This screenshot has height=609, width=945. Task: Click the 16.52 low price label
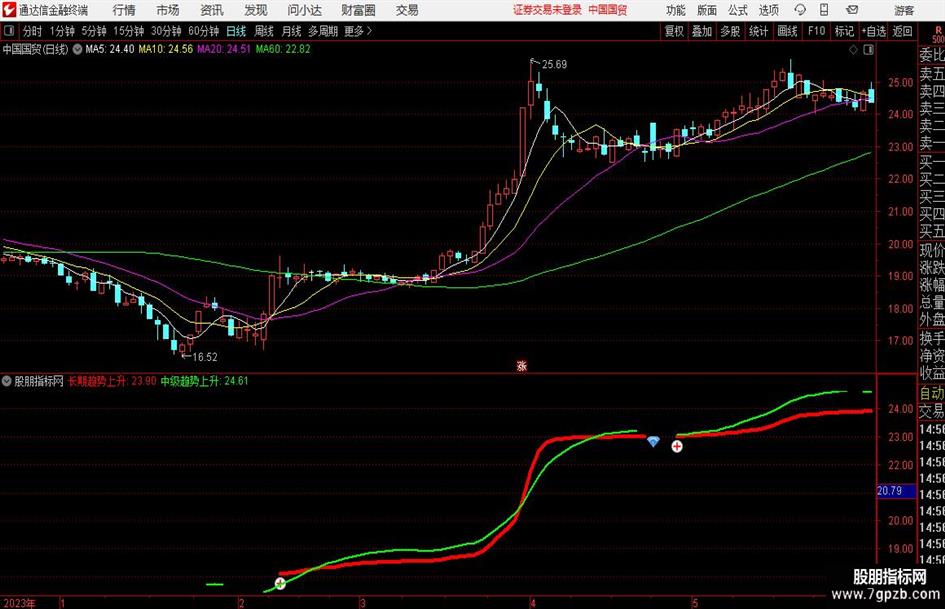coord(205,357)
